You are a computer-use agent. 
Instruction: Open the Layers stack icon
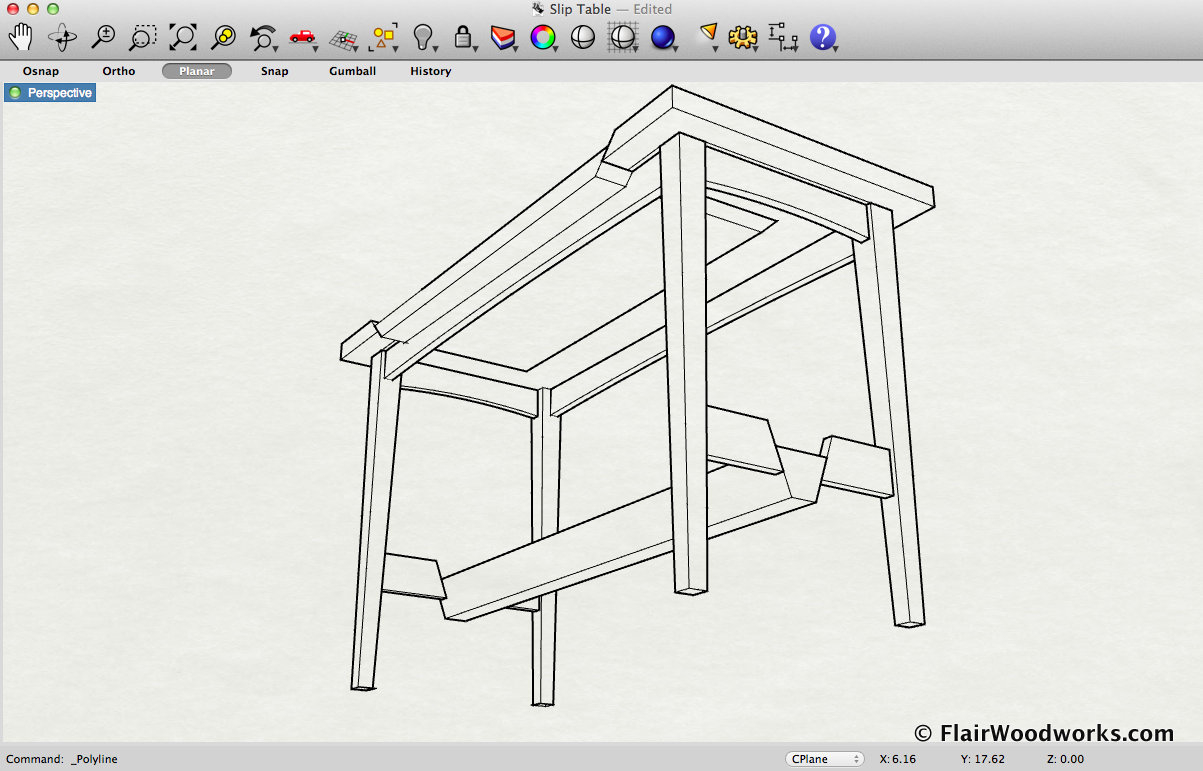(x=502, y=38)
